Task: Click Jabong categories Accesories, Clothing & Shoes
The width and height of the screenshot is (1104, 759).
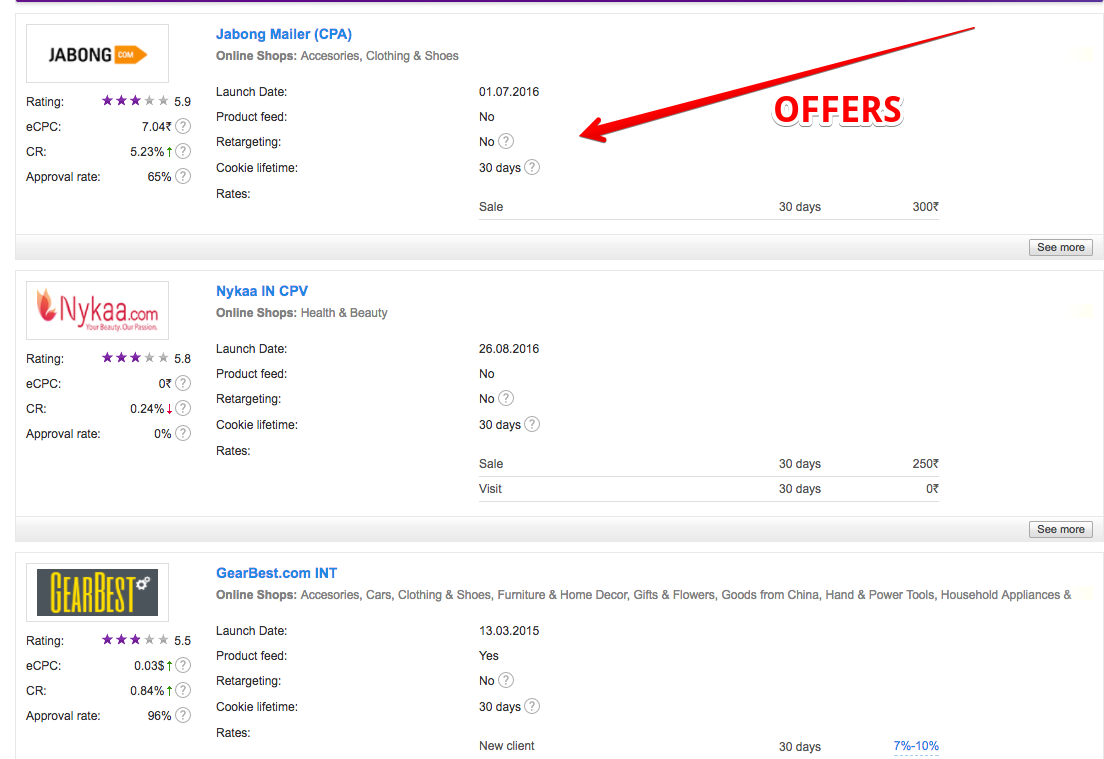Action: point(380,56)
